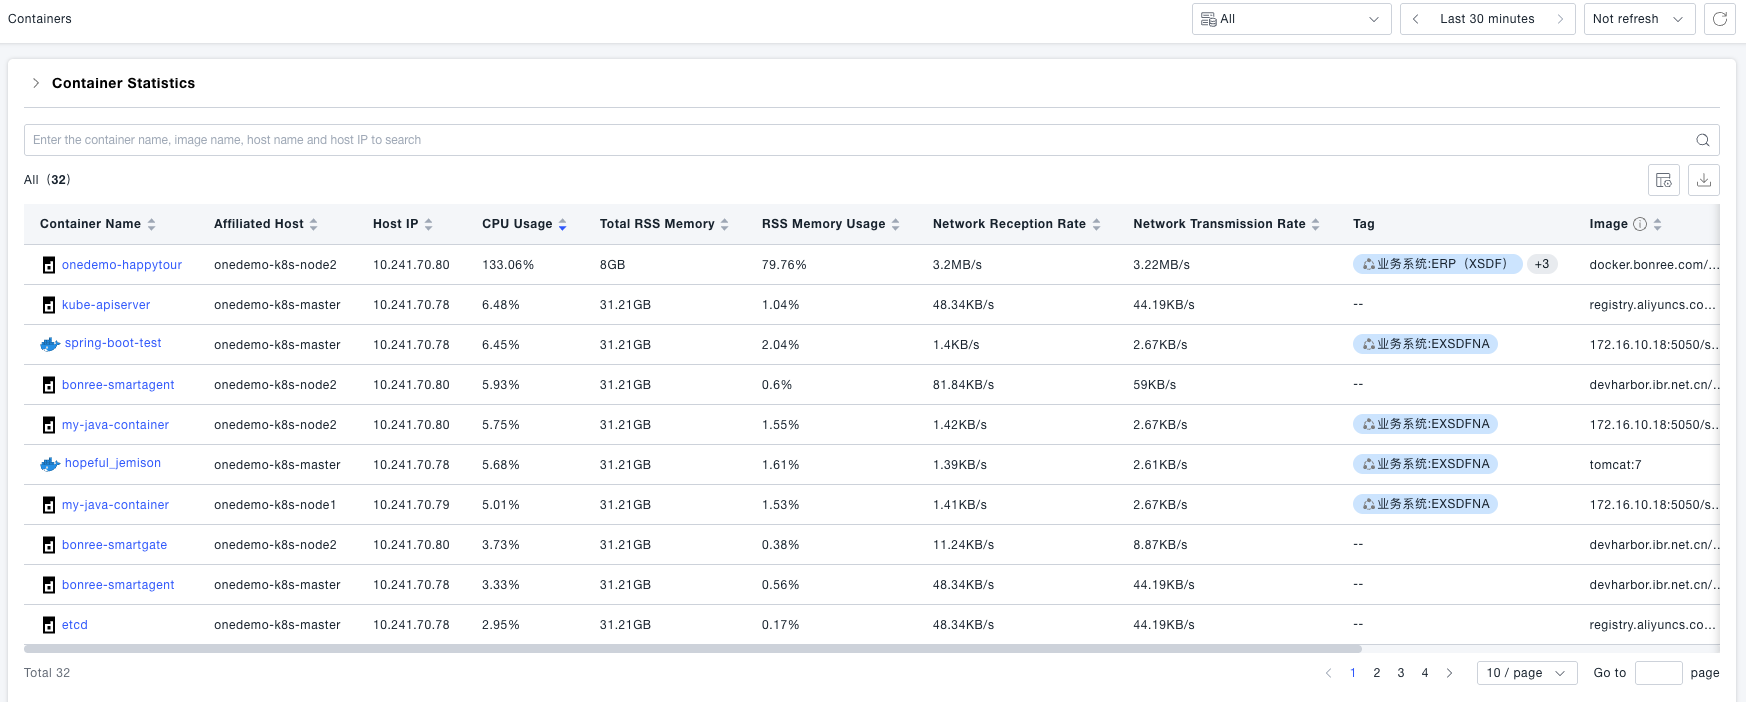Open the Not refresh dropdown
This screenshot has height=702, width=1746.
tap(1638, 19)
